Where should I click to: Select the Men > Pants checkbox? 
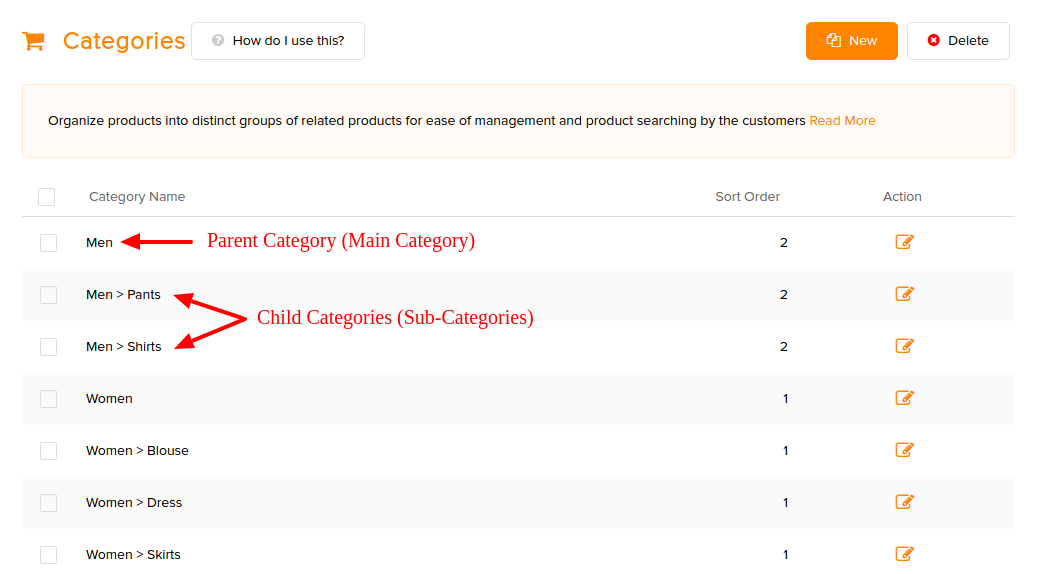(48, 295)
